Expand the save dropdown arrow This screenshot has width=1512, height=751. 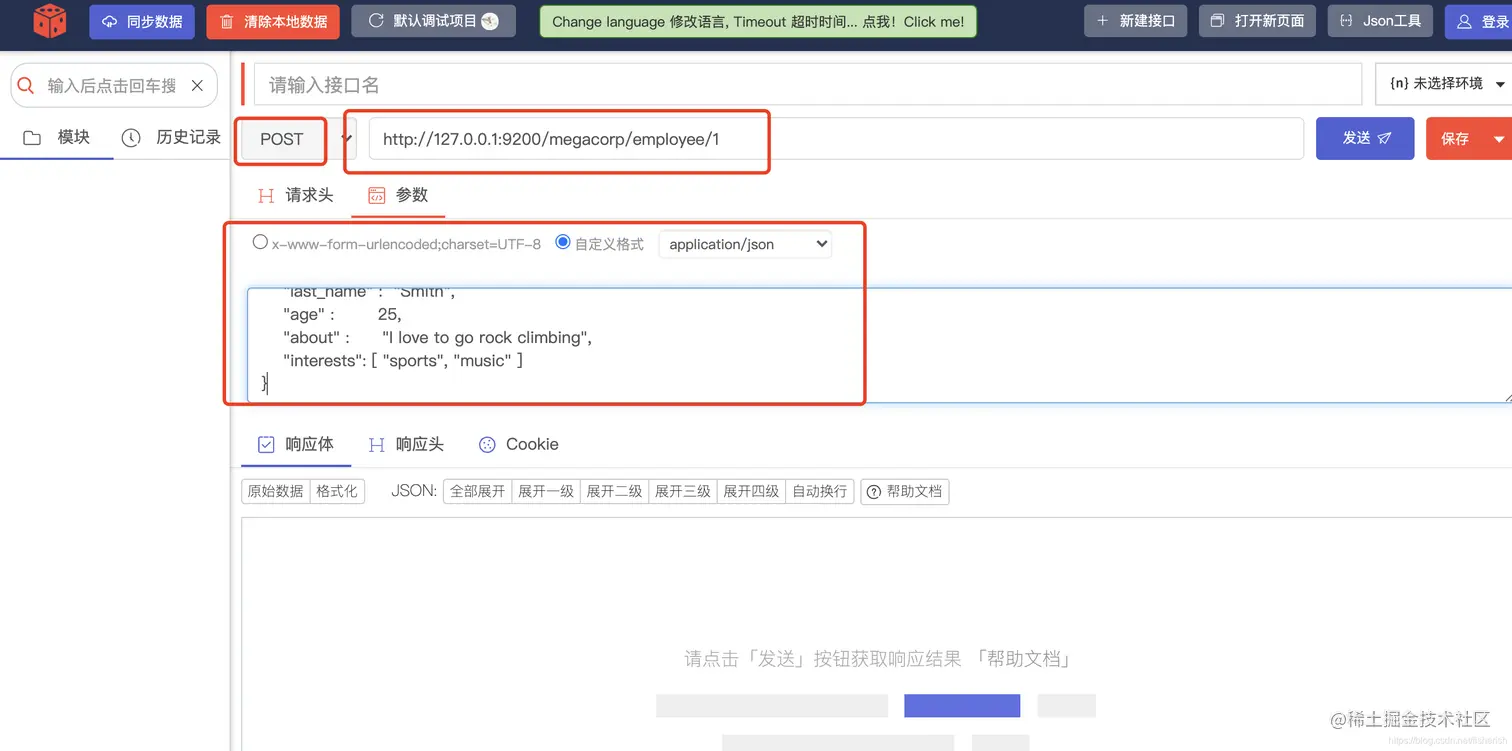point(1499,139)
